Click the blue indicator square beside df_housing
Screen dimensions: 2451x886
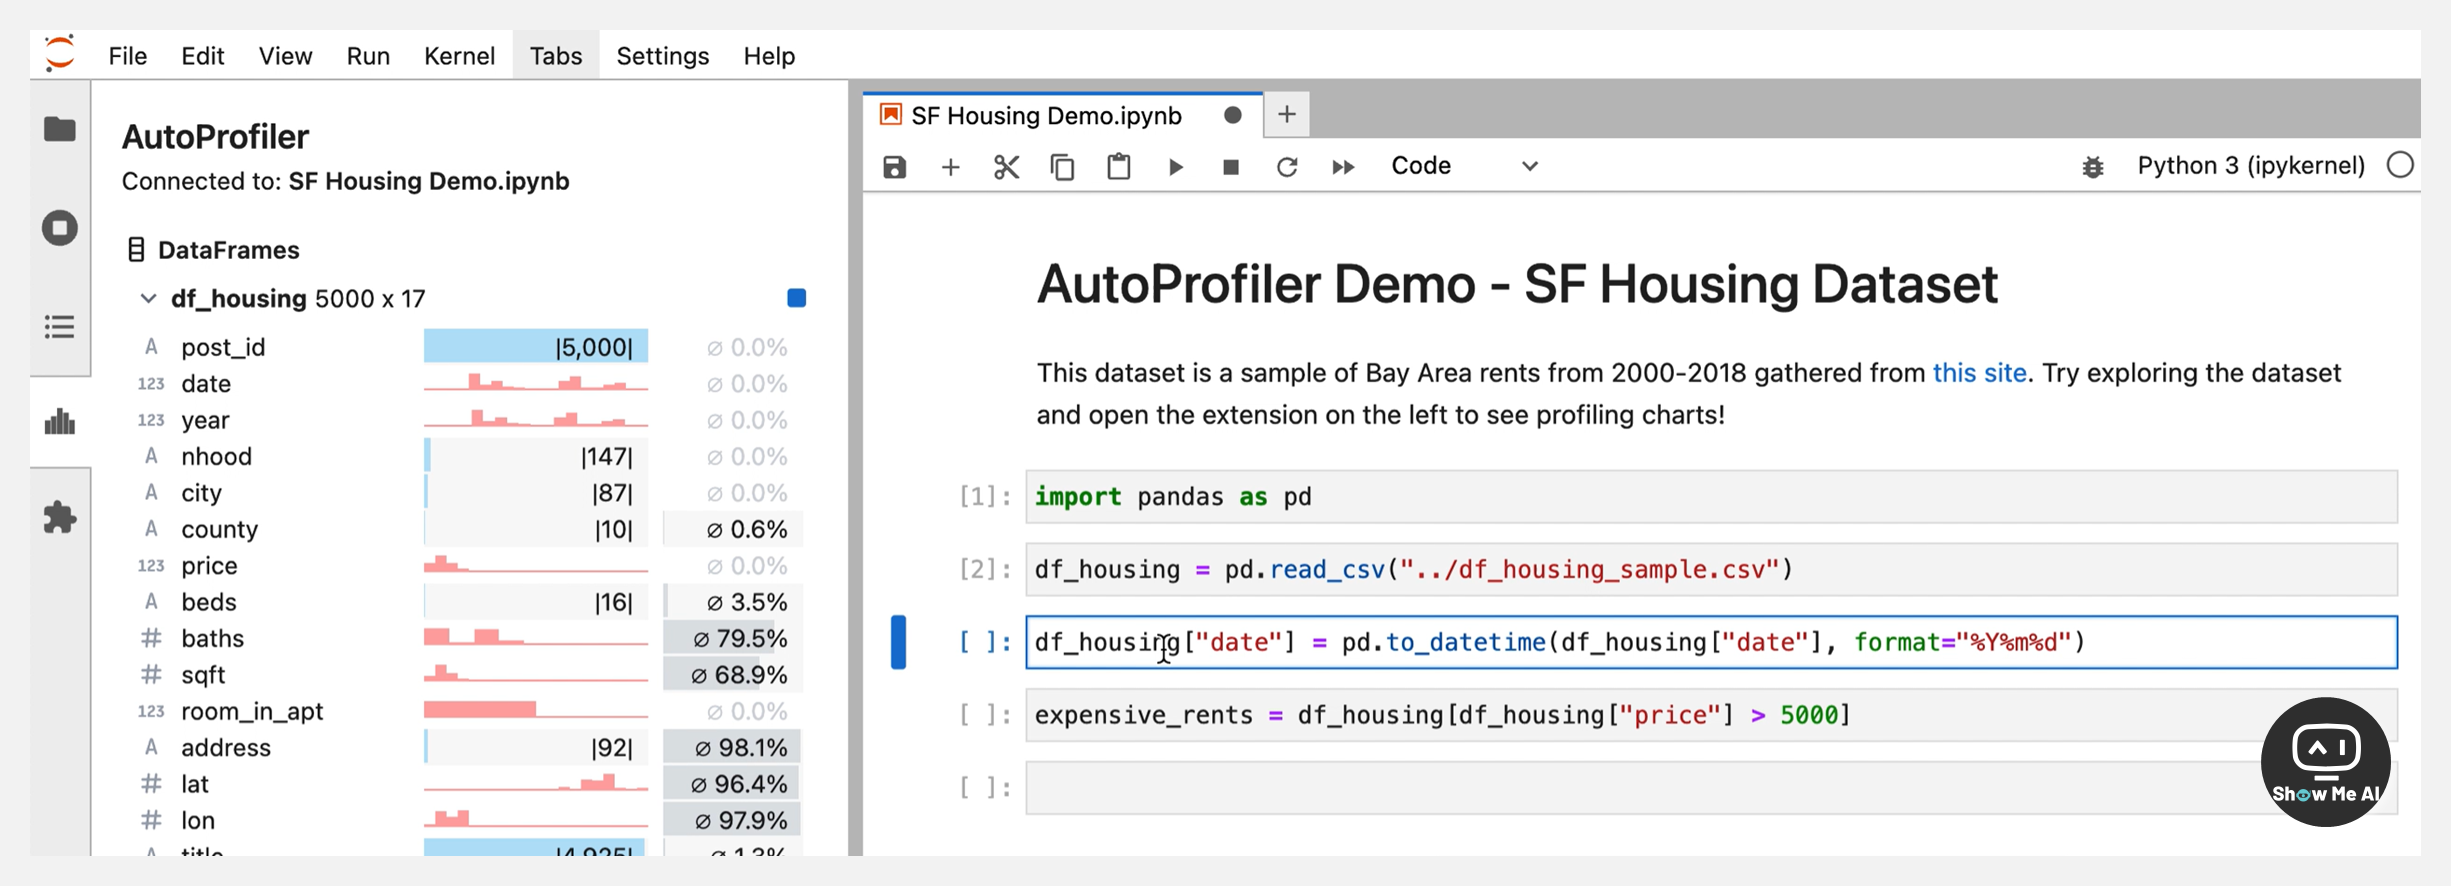click(x=796, y=298)
